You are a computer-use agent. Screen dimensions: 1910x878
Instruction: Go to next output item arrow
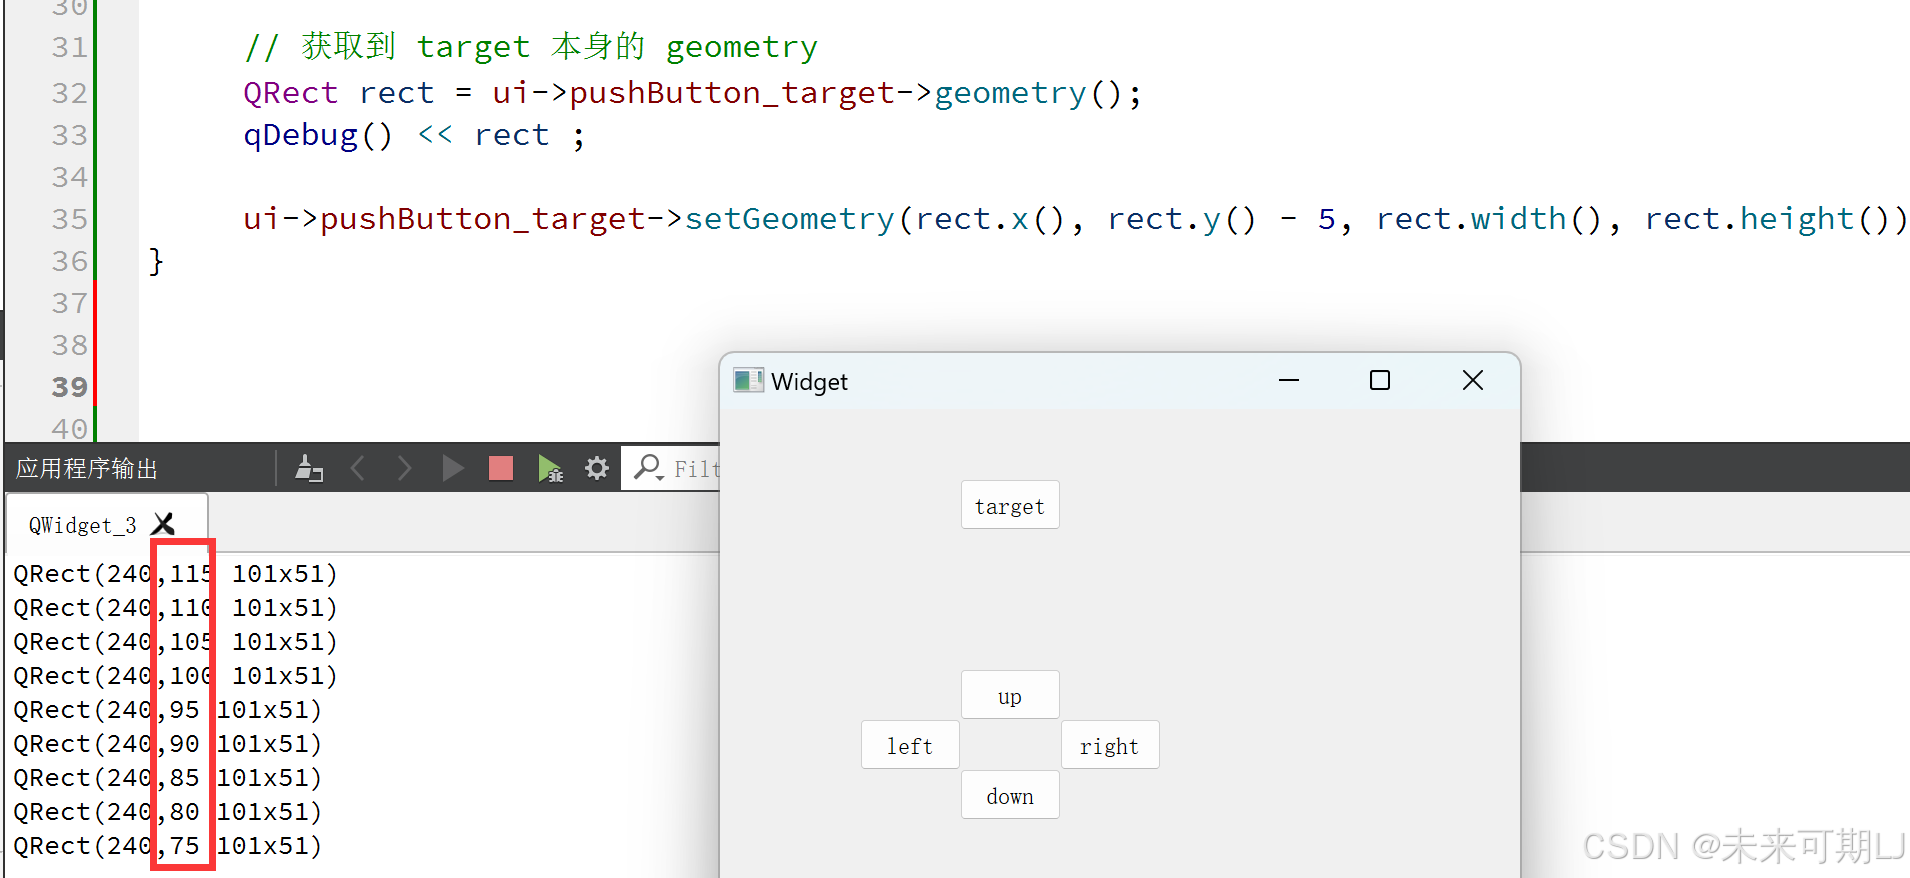[404, 468]
